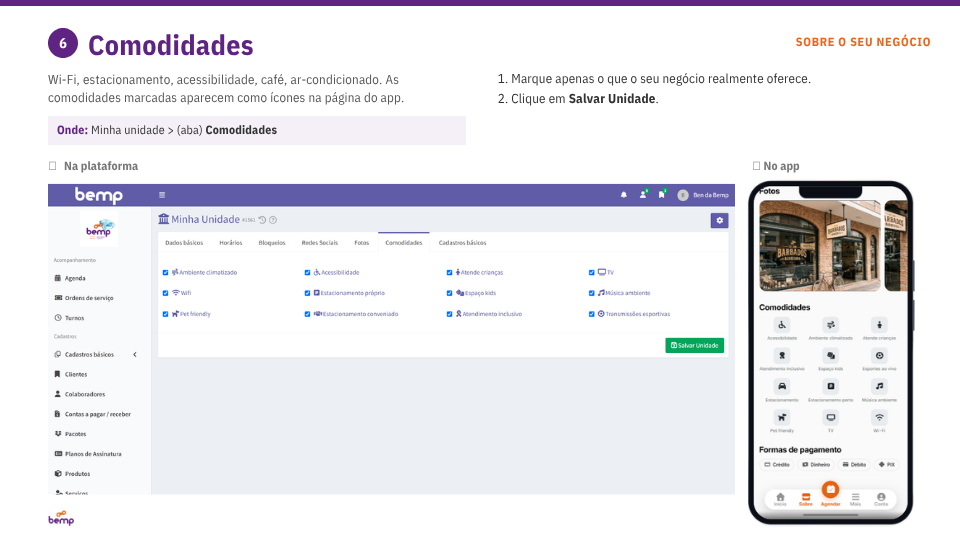Viewport: 960px width, 540px height.
Task: Switch to Redes Sociais tab
Action: [320, 243]
